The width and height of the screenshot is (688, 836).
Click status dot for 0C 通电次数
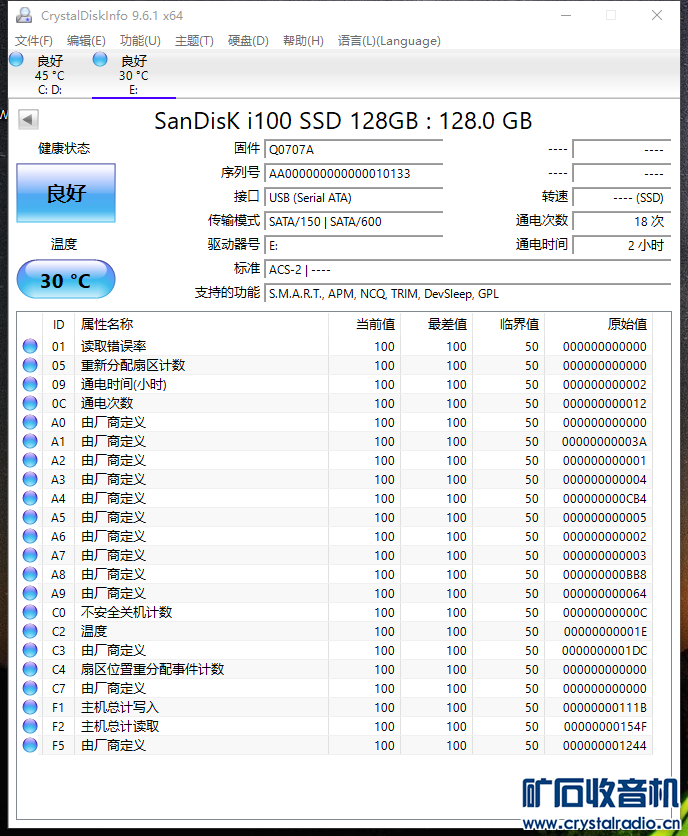click(30, 403)
